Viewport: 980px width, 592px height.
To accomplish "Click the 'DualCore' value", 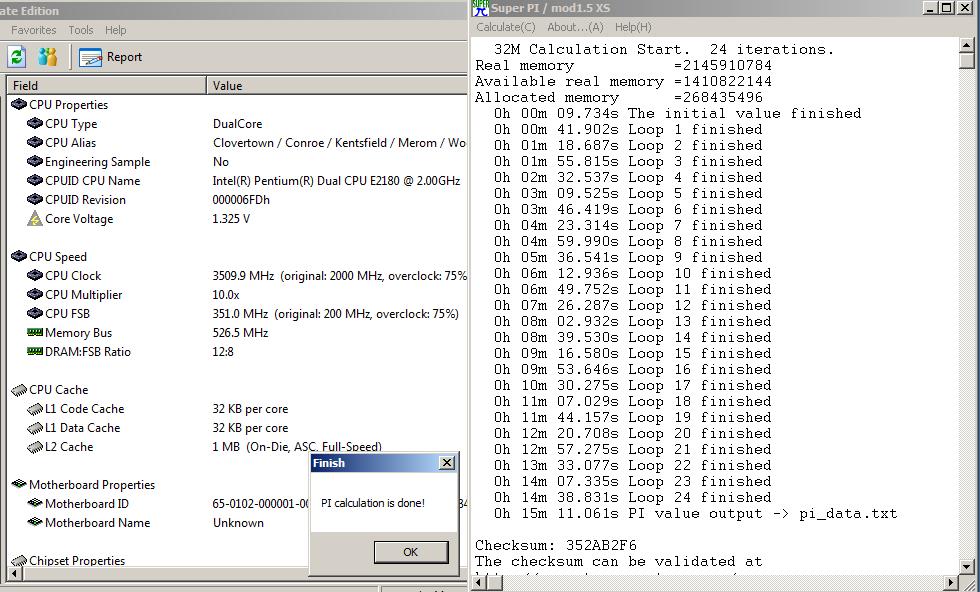I will click(238, 124).
